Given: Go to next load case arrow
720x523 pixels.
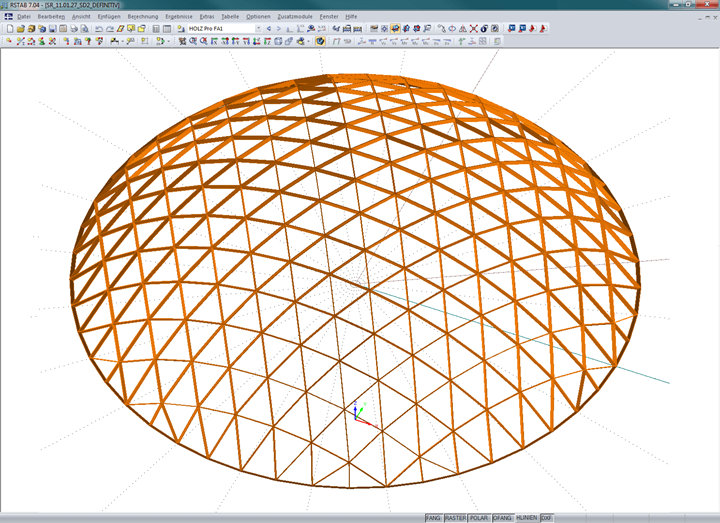Looking at the screenshot, I should point(279,28).
